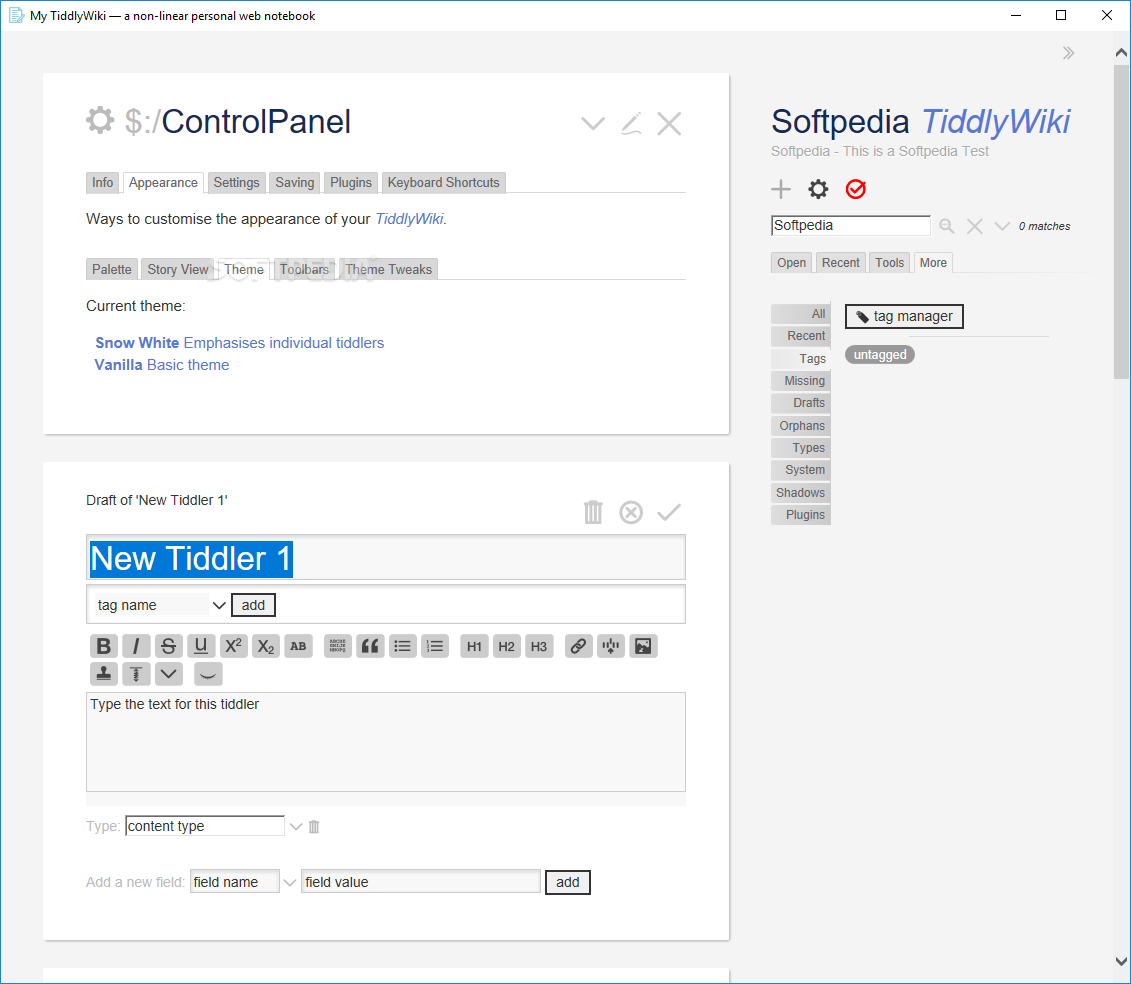Insert a link with chain icon
This screenshot has width=1131, height=984.
(578, 646)
